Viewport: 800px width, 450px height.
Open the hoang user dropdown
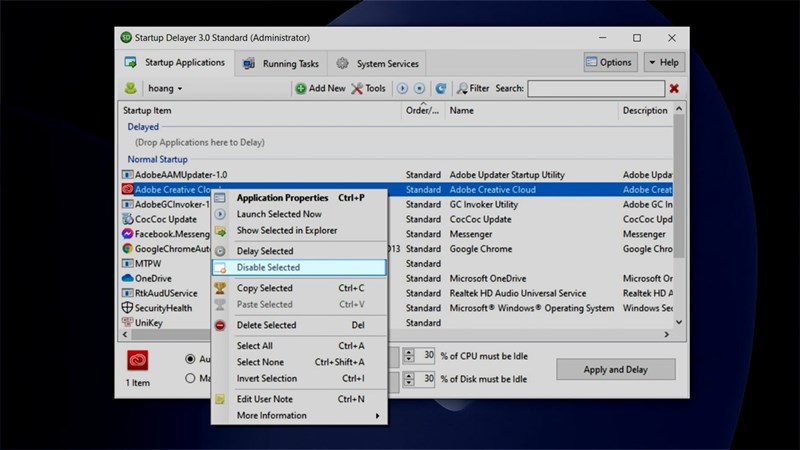165,88
